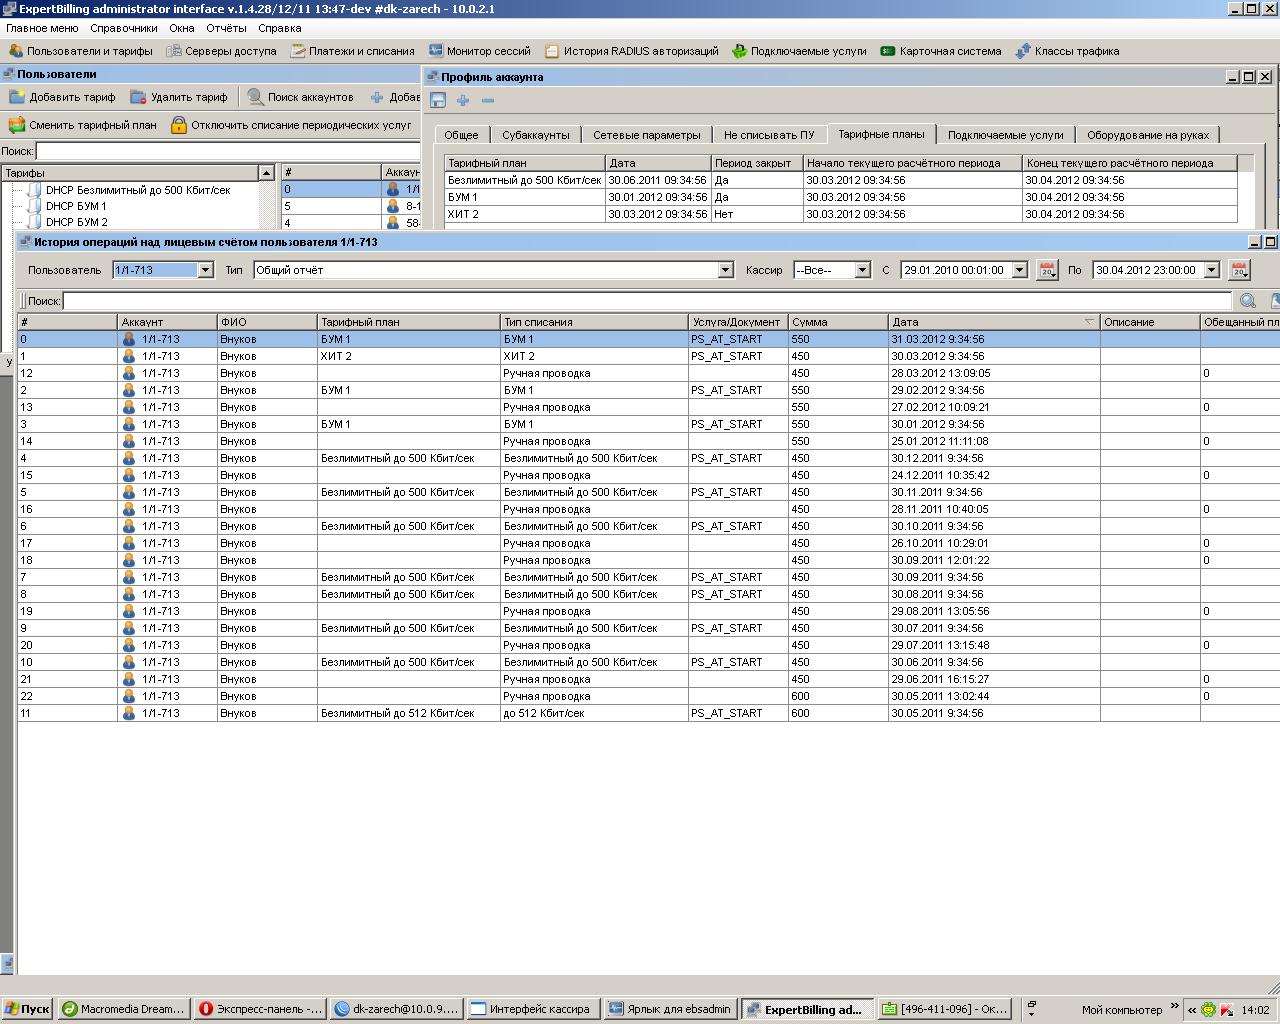Click Поиск аккаунтов button

(300, 97)
